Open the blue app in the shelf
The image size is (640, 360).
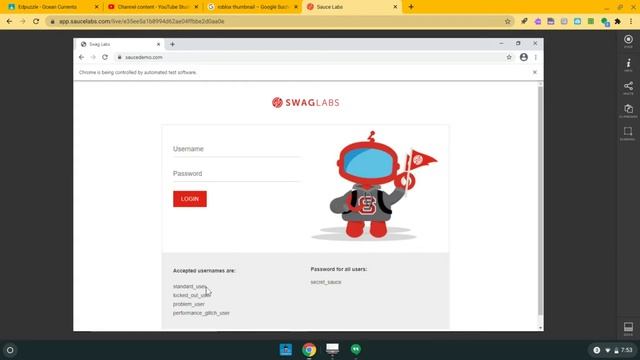(x=286, y=349)
